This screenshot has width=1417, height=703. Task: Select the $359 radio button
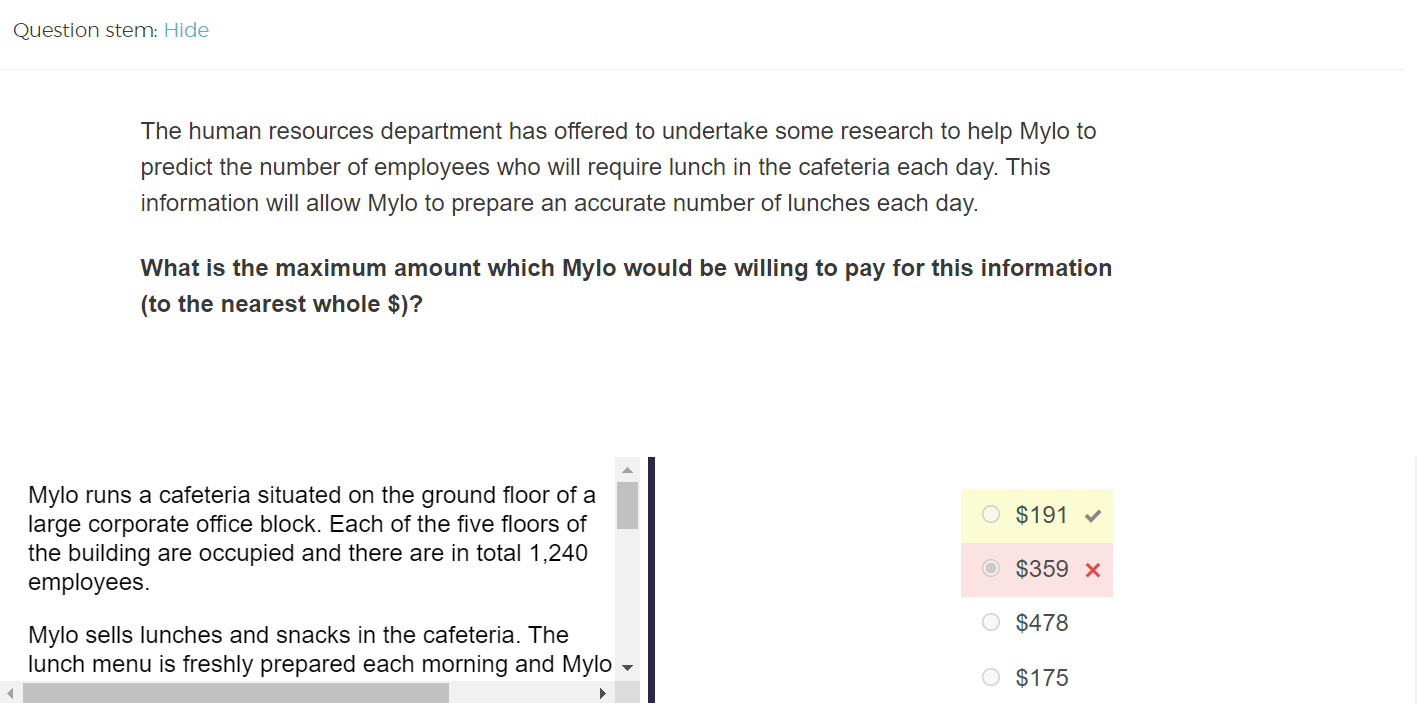[991, 569]
